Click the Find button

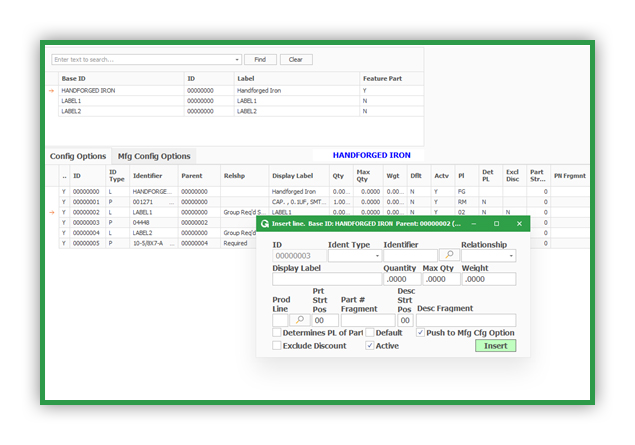(260, 60)
